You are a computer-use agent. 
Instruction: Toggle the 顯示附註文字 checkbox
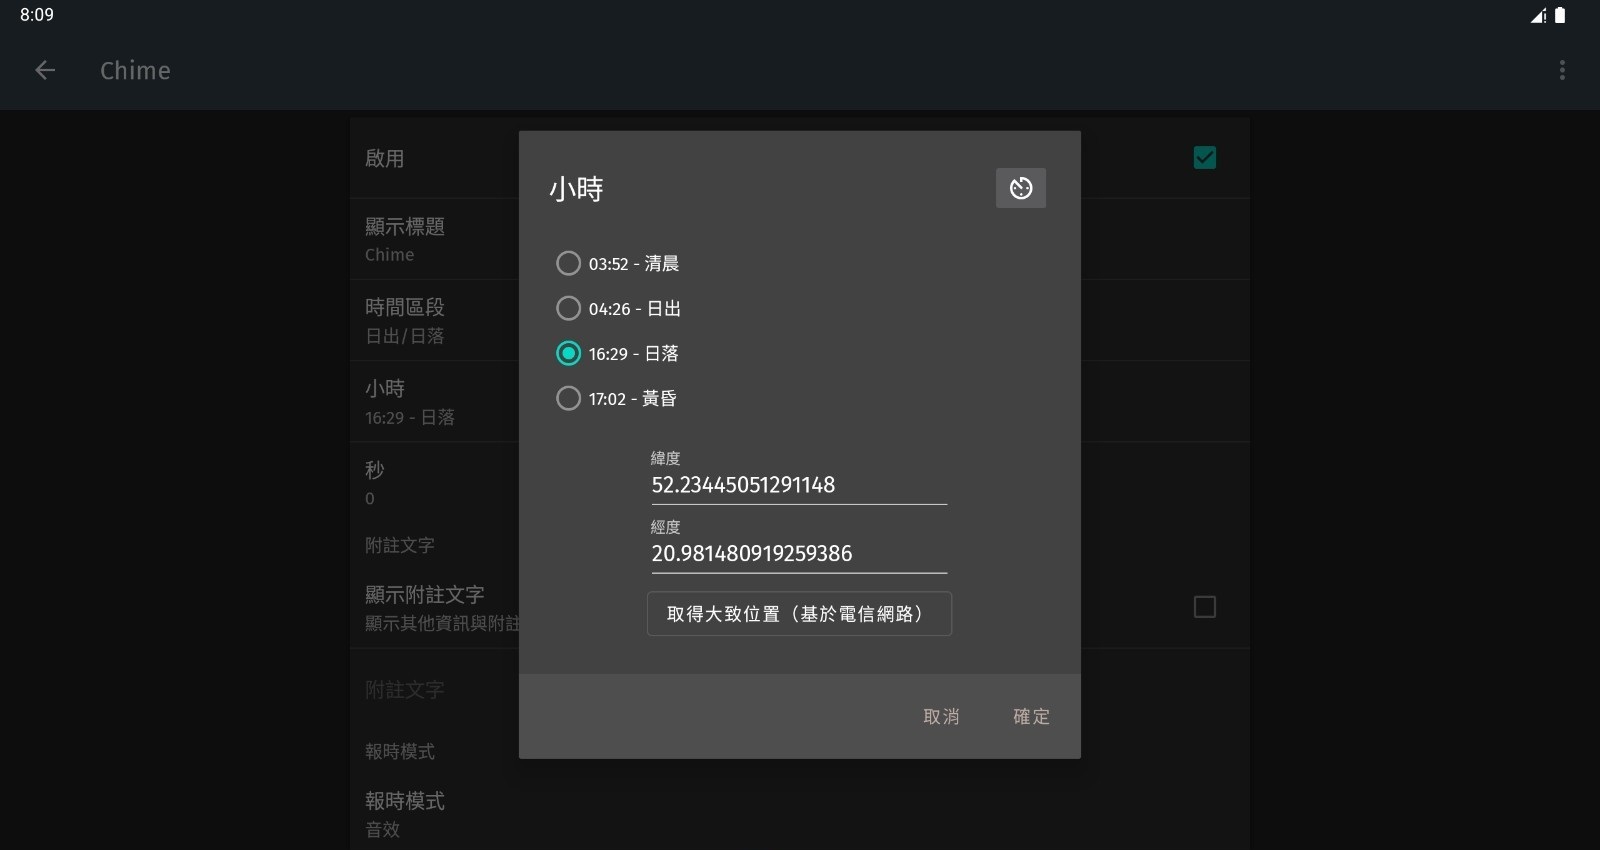1205,607
